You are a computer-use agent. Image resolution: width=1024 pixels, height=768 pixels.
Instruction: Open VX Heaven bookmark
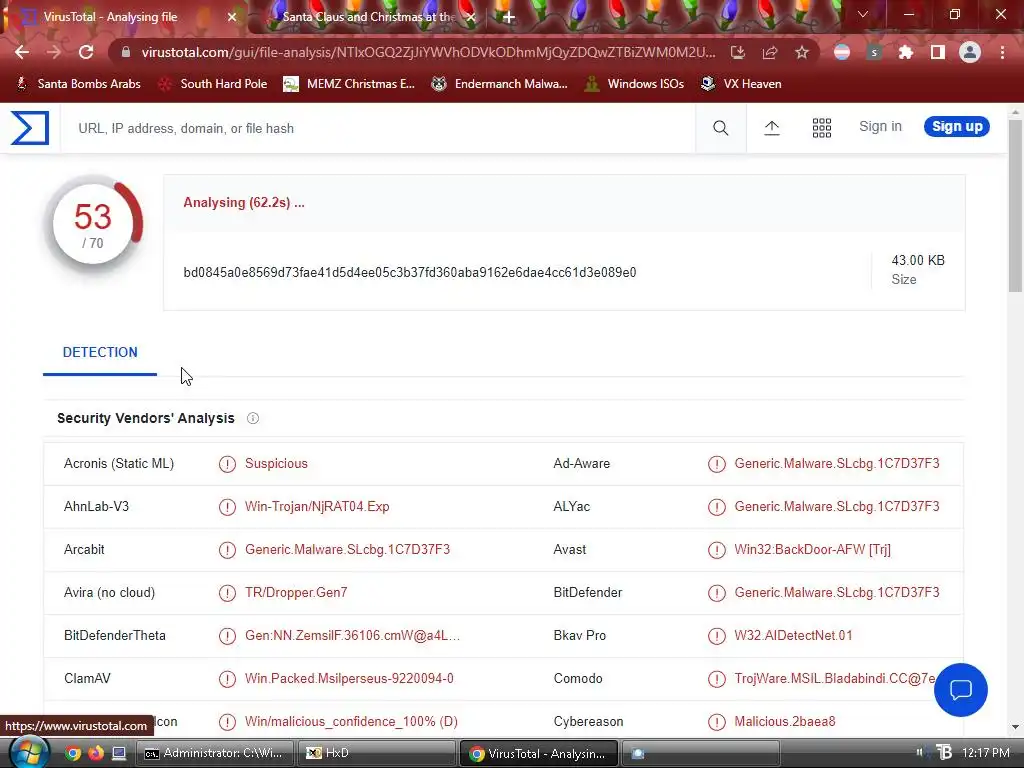point(741,84)
